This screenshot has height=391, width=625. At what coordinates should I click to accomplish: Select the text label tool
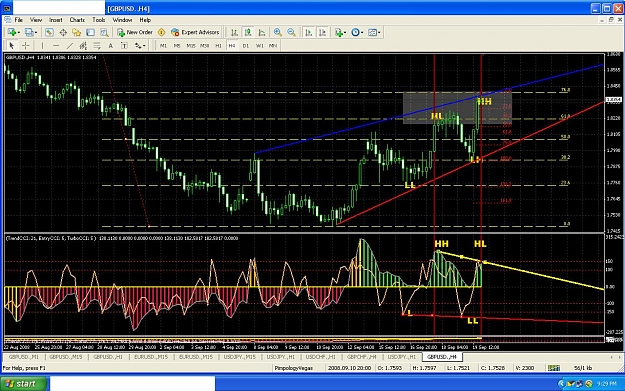tap(124, 46)
